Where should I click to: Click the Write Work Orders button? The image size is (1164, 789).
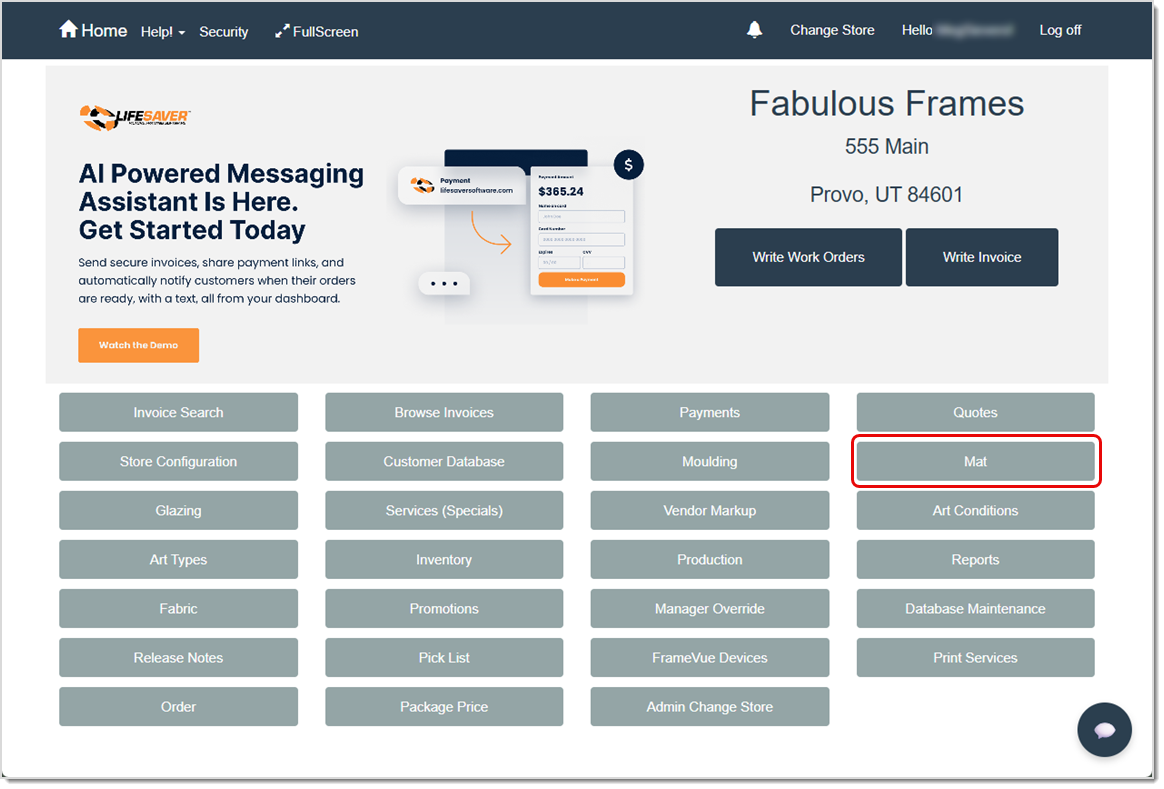coord(808,257)
